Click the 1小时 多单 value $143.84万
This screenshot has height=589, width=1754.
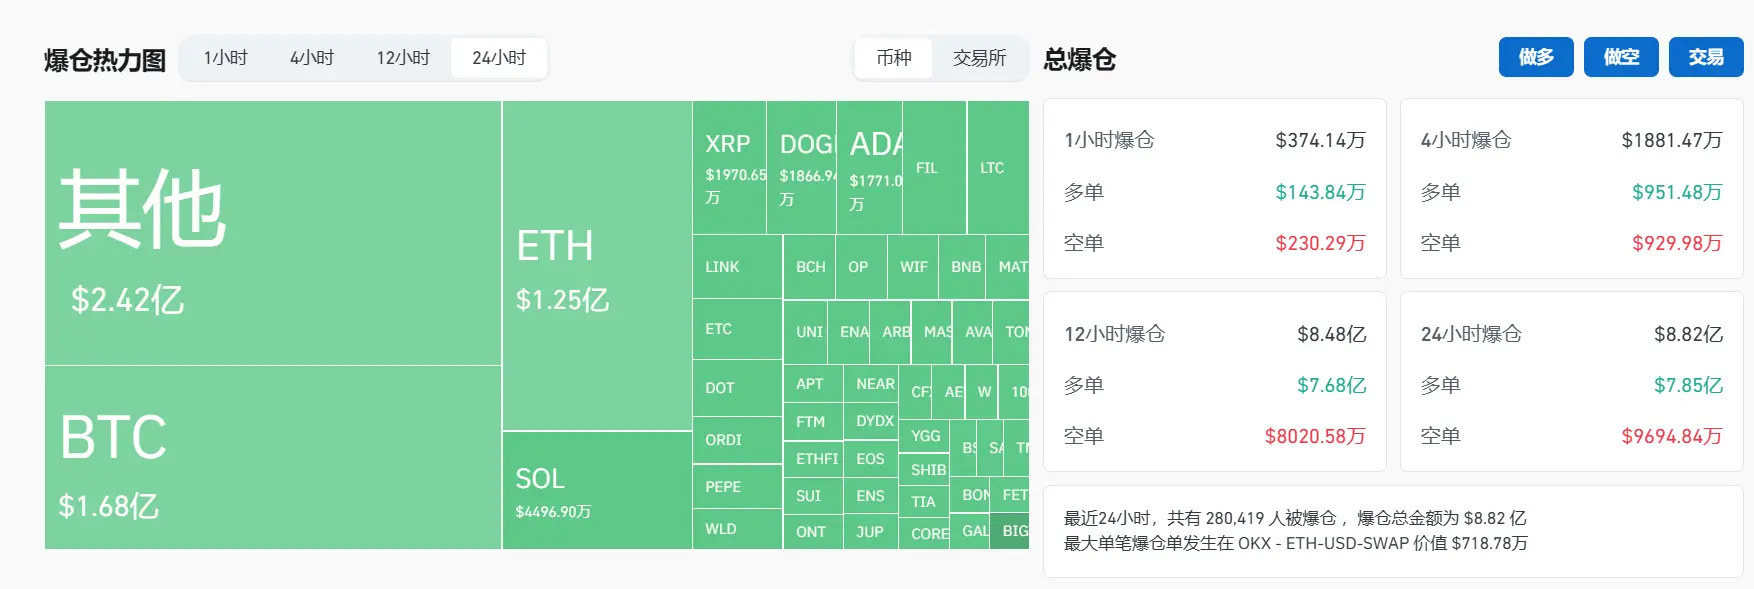tap(1320, 192)
